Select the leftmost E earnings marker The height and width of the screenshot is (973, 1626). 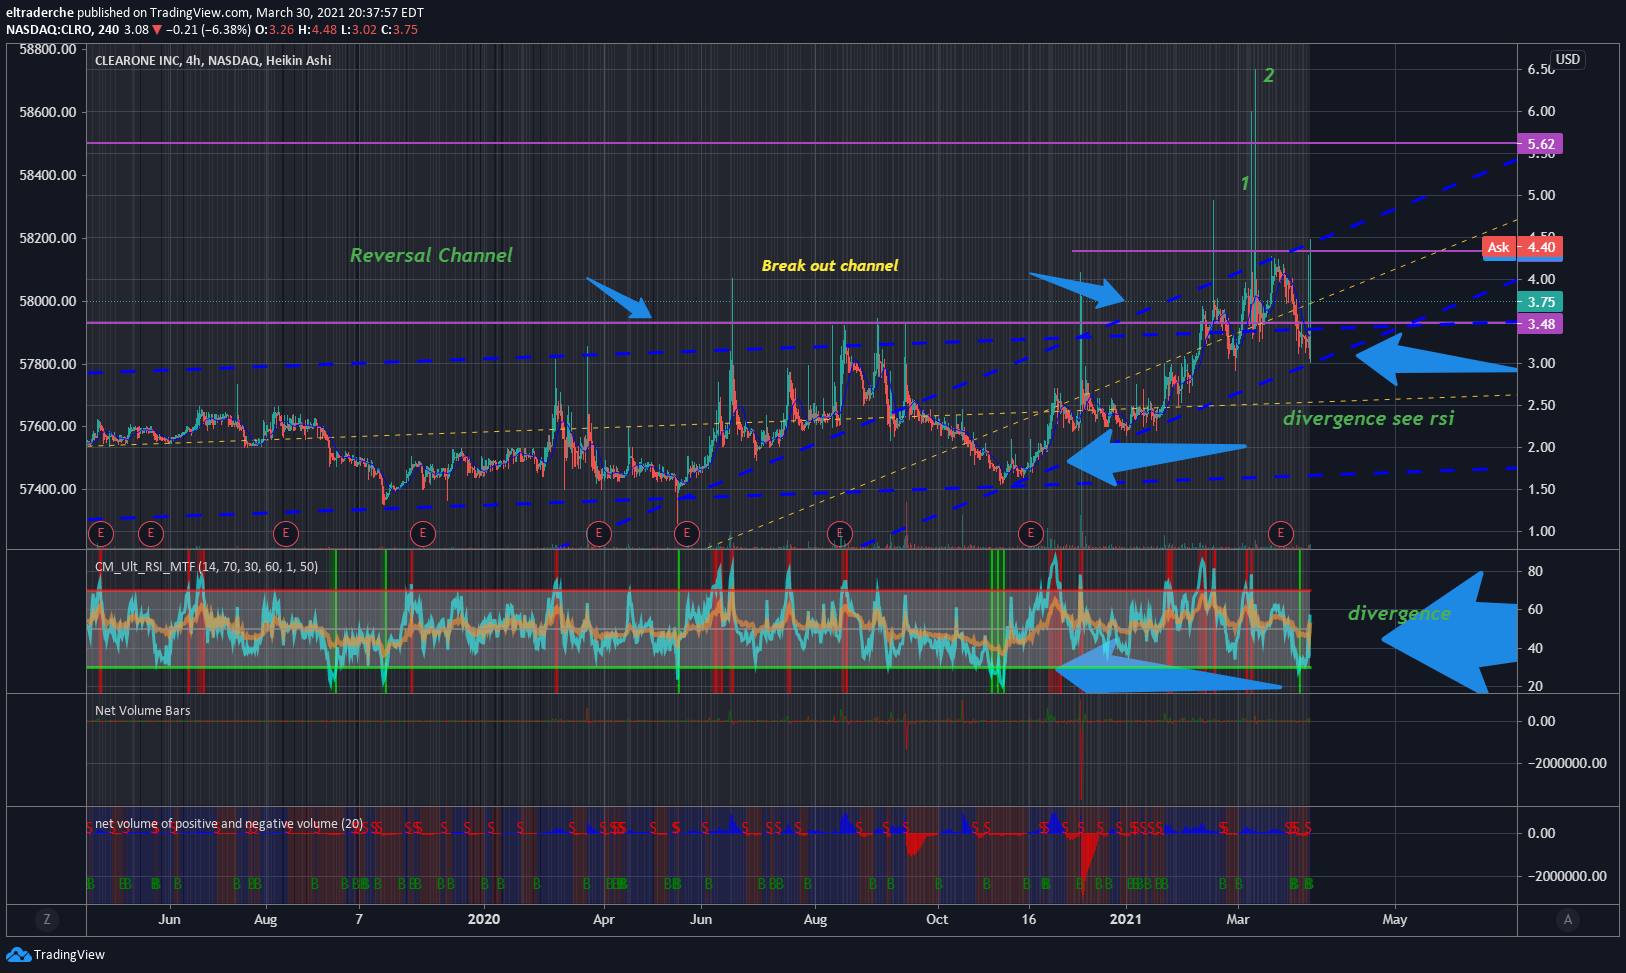[100, 533]
